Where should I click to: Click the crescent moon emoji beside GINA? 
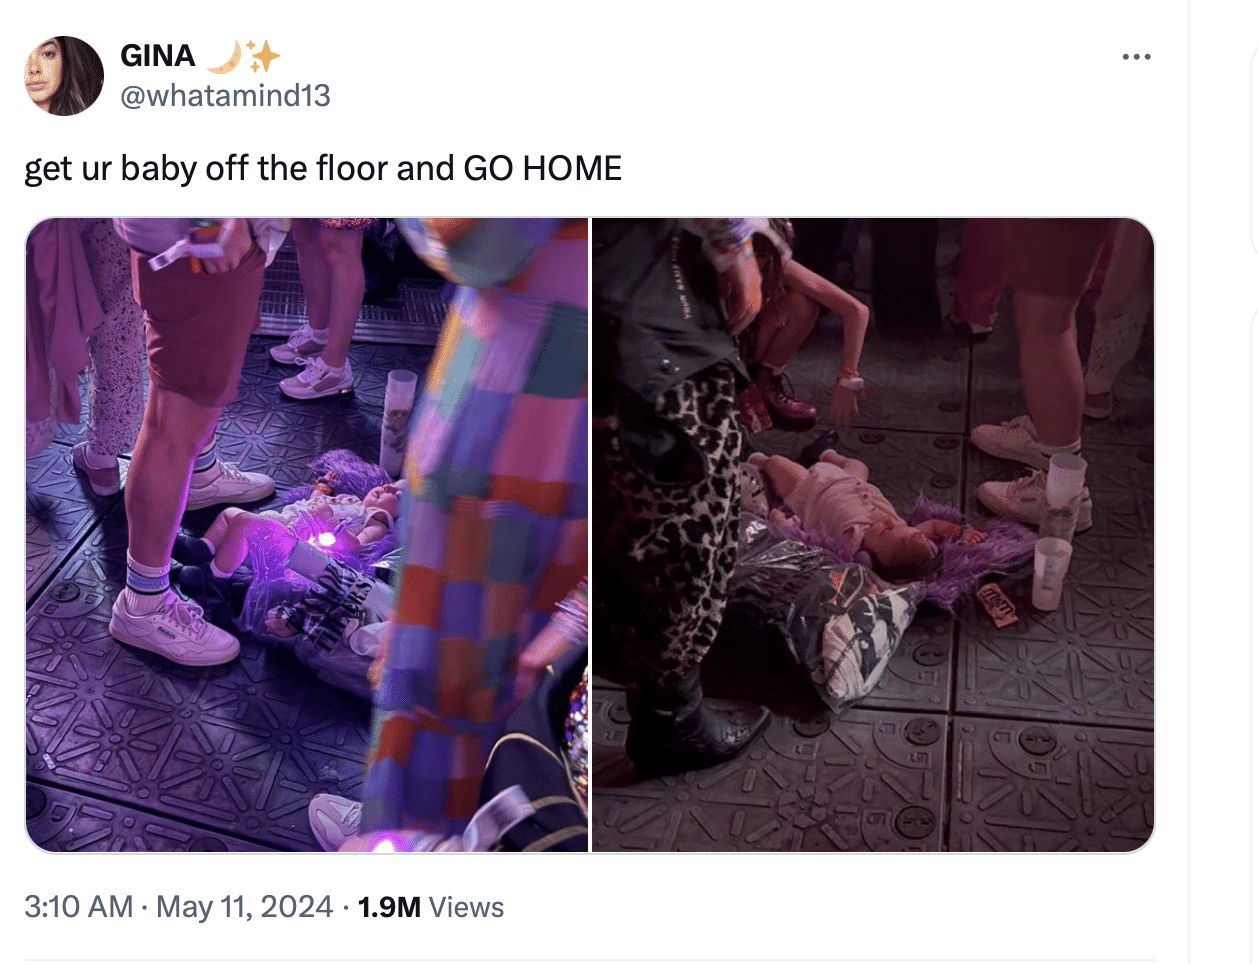coord(223,56)
